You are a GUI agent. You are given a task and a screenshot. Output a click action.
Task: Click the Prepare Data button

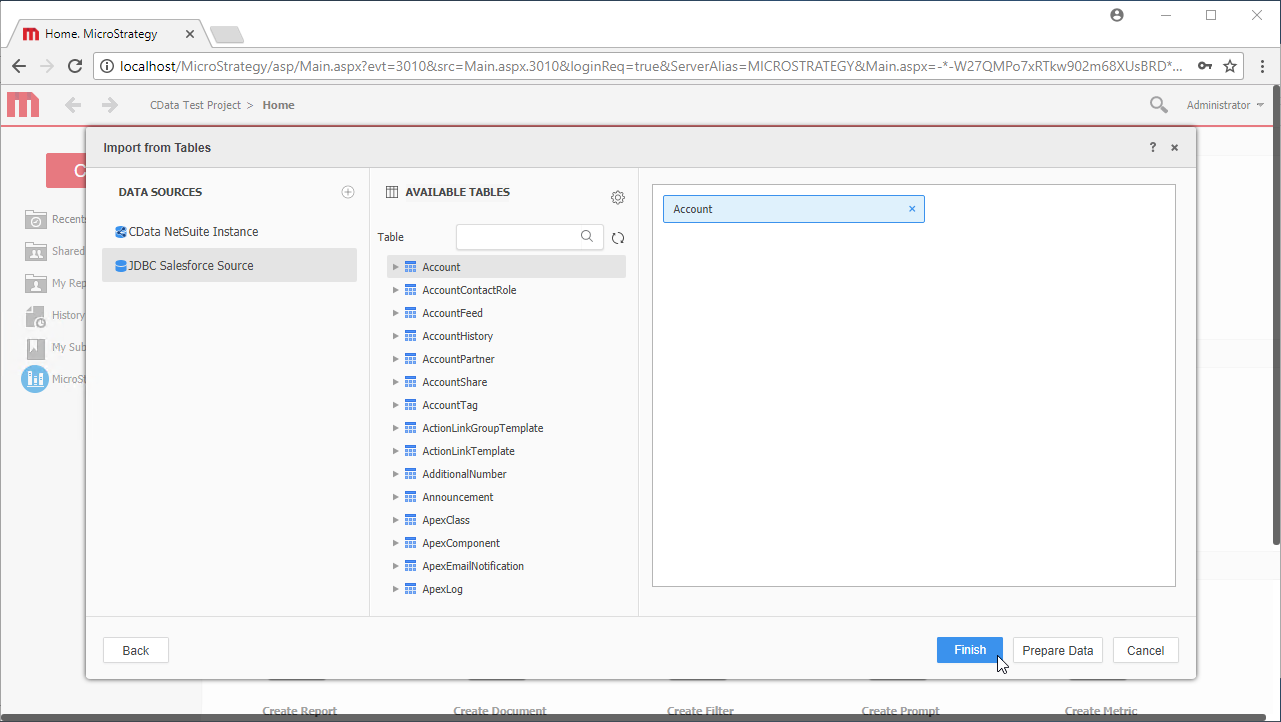point(1058,650)
